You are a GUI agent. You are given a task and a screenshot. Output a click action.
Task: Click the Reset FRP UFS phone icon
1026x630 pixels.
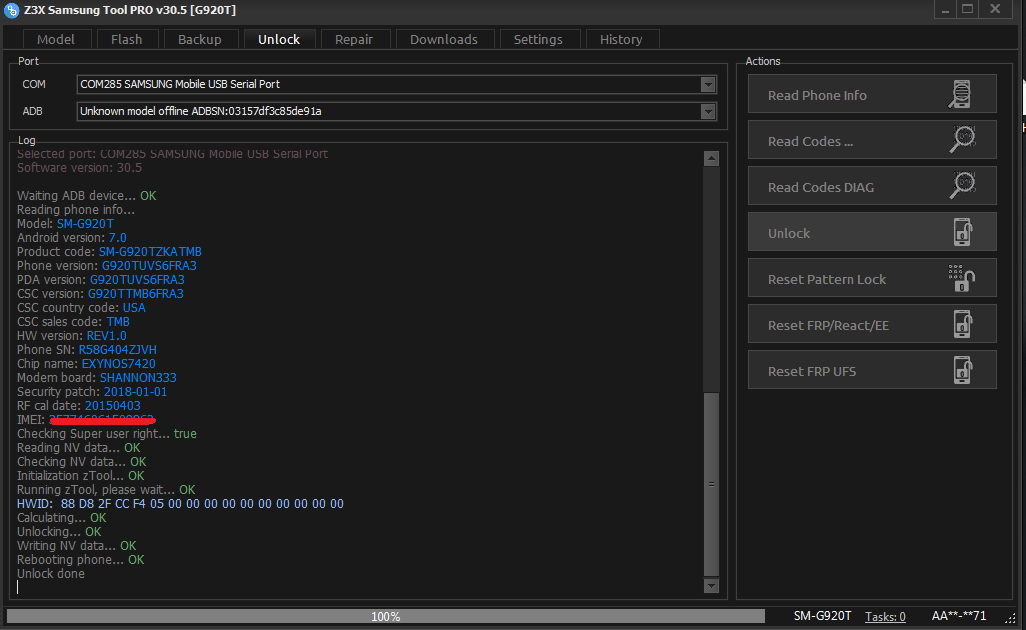click(x=963, y=370)
